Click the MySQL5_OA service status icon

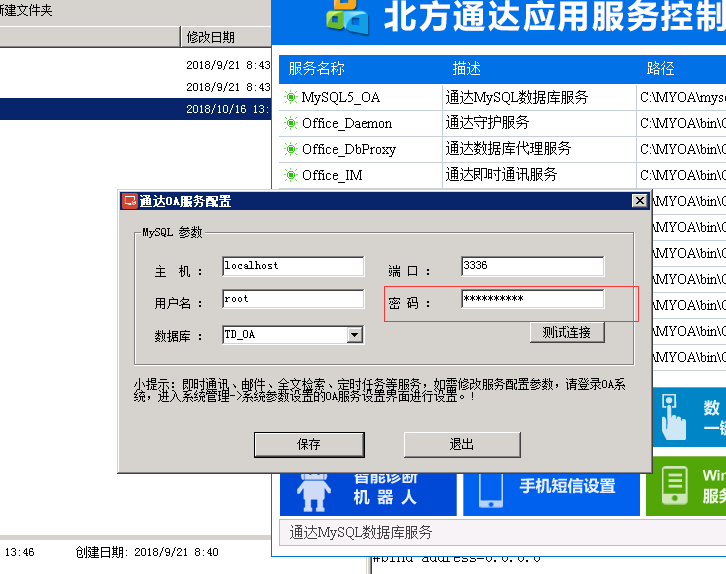(x=291, y=97)
